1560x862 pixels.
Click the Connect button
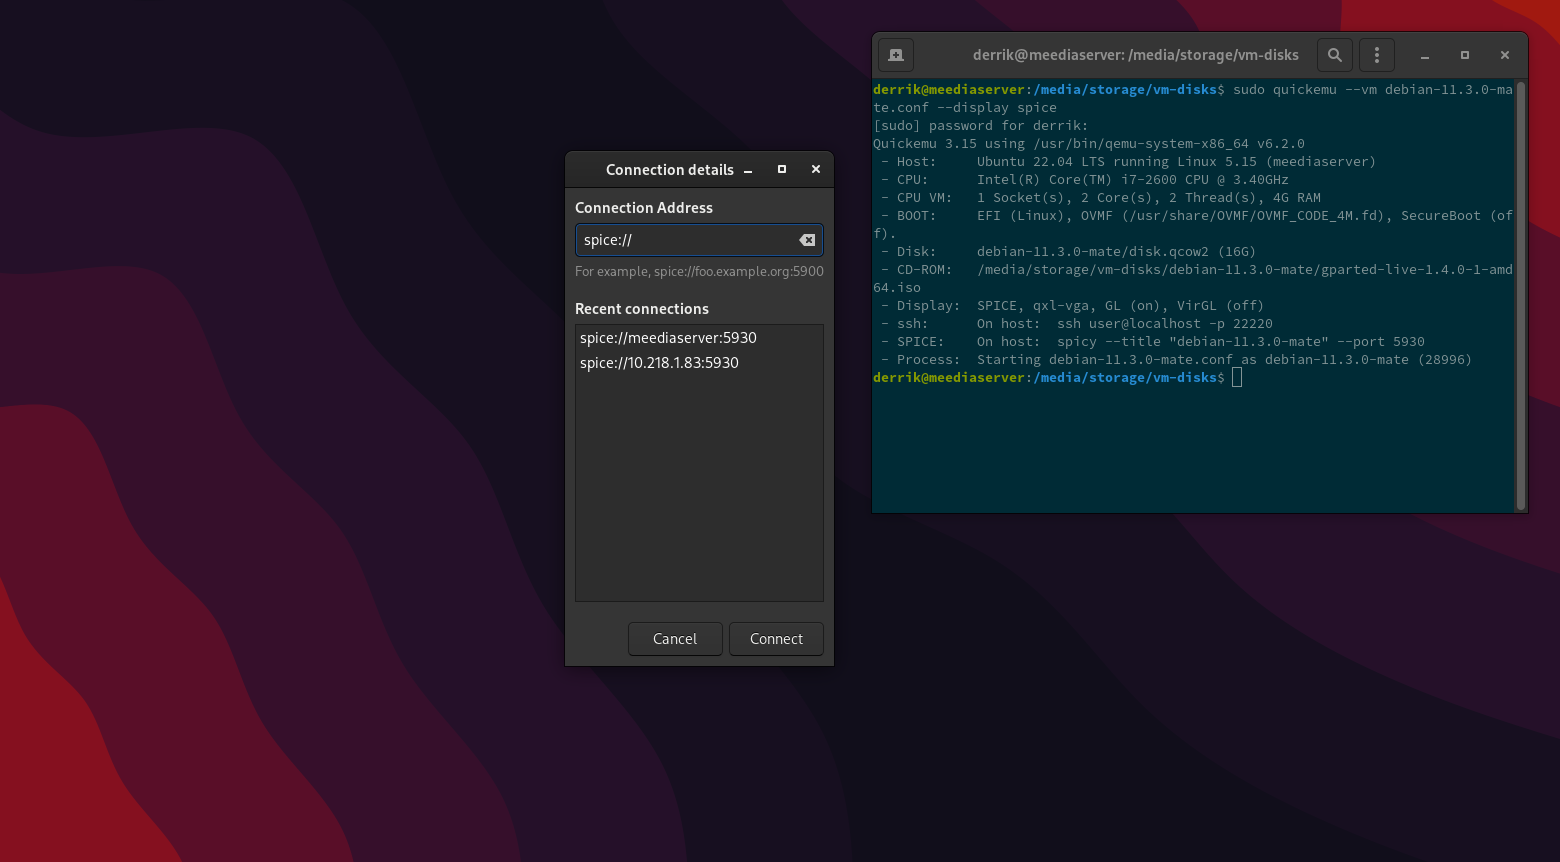click(x=776, y=639)
